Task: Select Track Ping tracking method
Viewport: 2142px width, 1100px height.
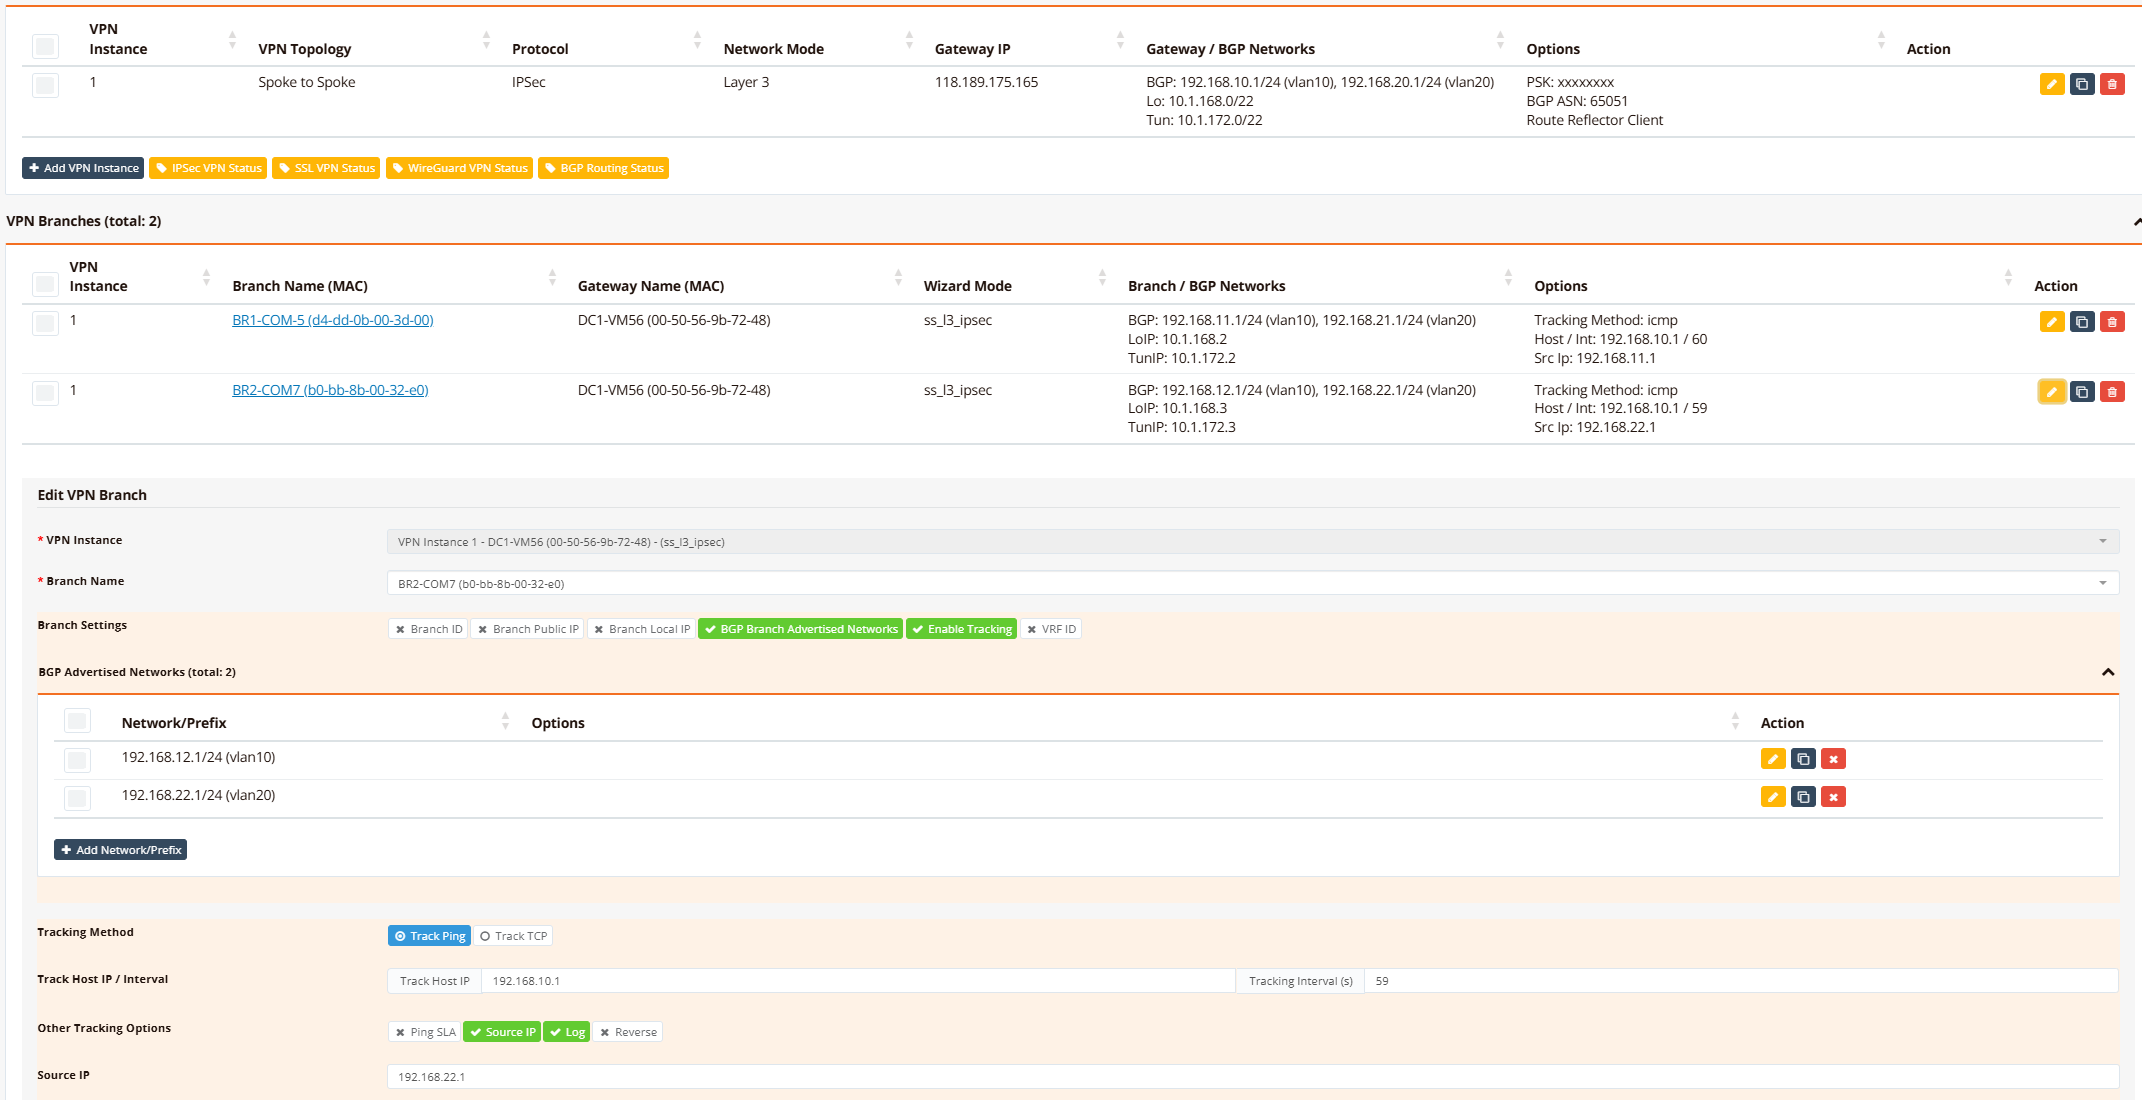Action: [x=429, y=936]
